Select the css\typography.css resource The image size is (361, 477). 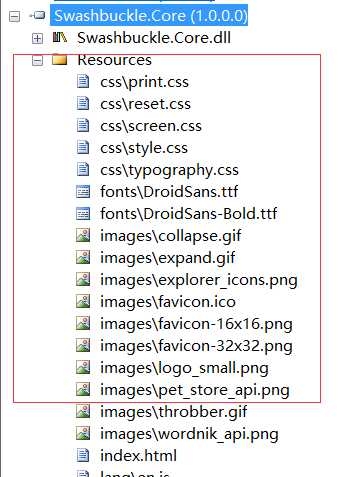[169, 170]
